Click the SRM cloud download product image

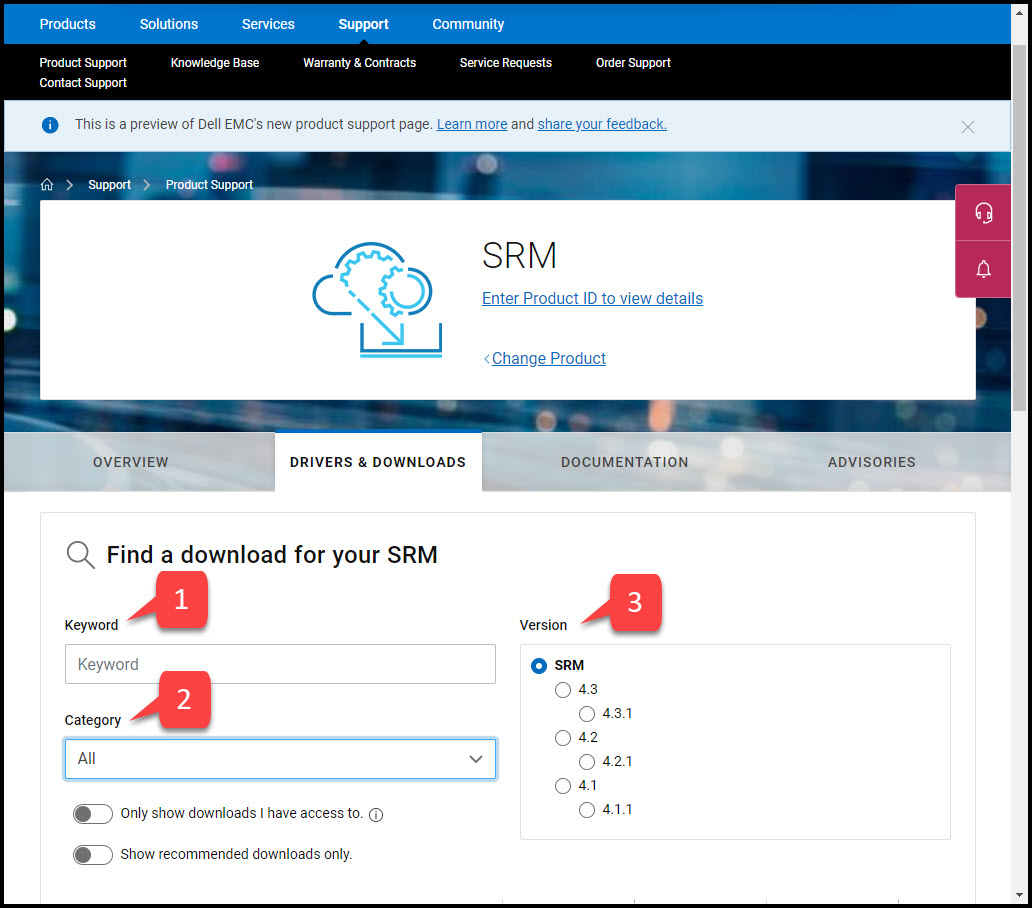(378, 300)
